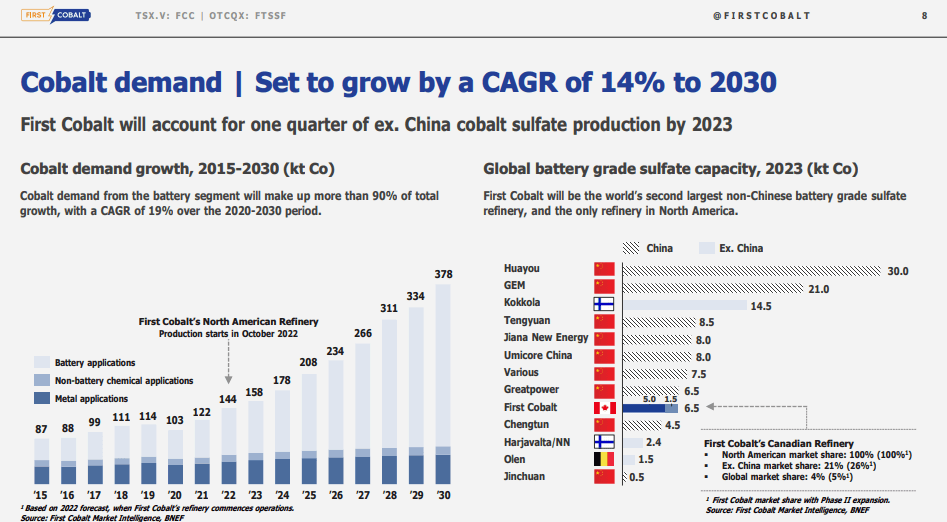Click China flag beside Greatpower
The height and width of the screenshot is (522, 947).
tap(604, 391)
